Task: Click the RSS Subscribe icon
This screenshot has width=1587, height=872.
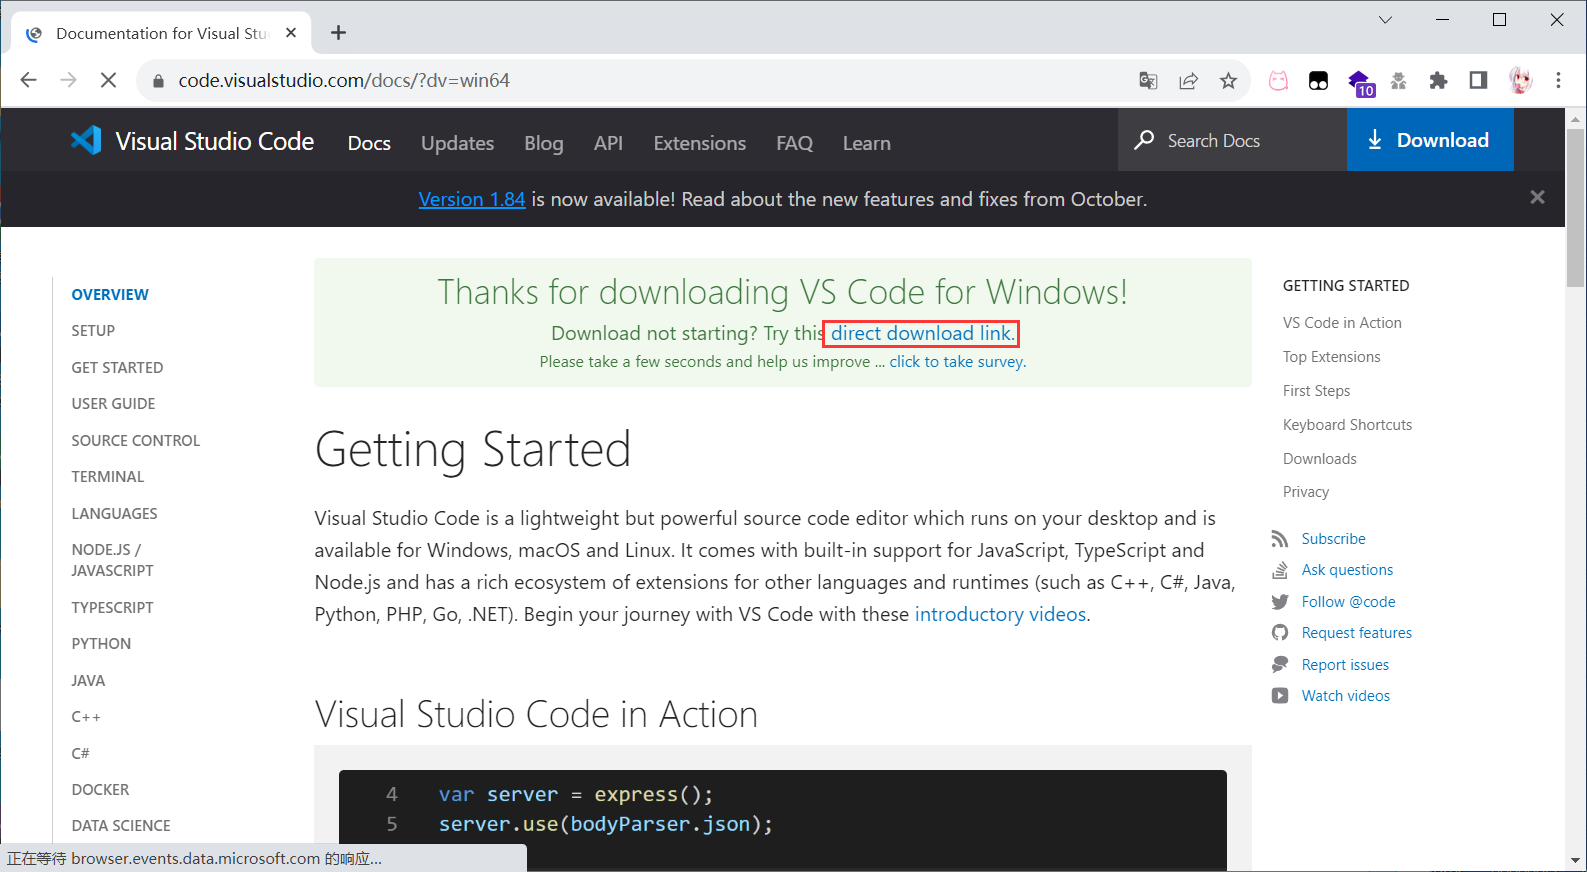Action: (x=1280, y=539)
